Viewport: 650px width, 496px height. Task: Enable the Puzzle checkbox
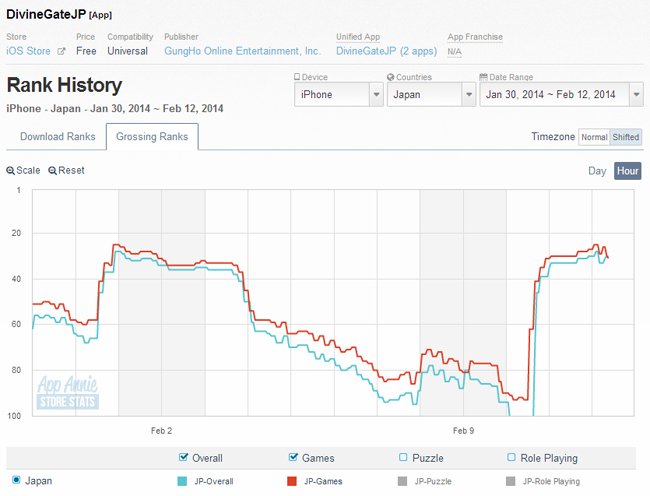(x=403, y=458)
